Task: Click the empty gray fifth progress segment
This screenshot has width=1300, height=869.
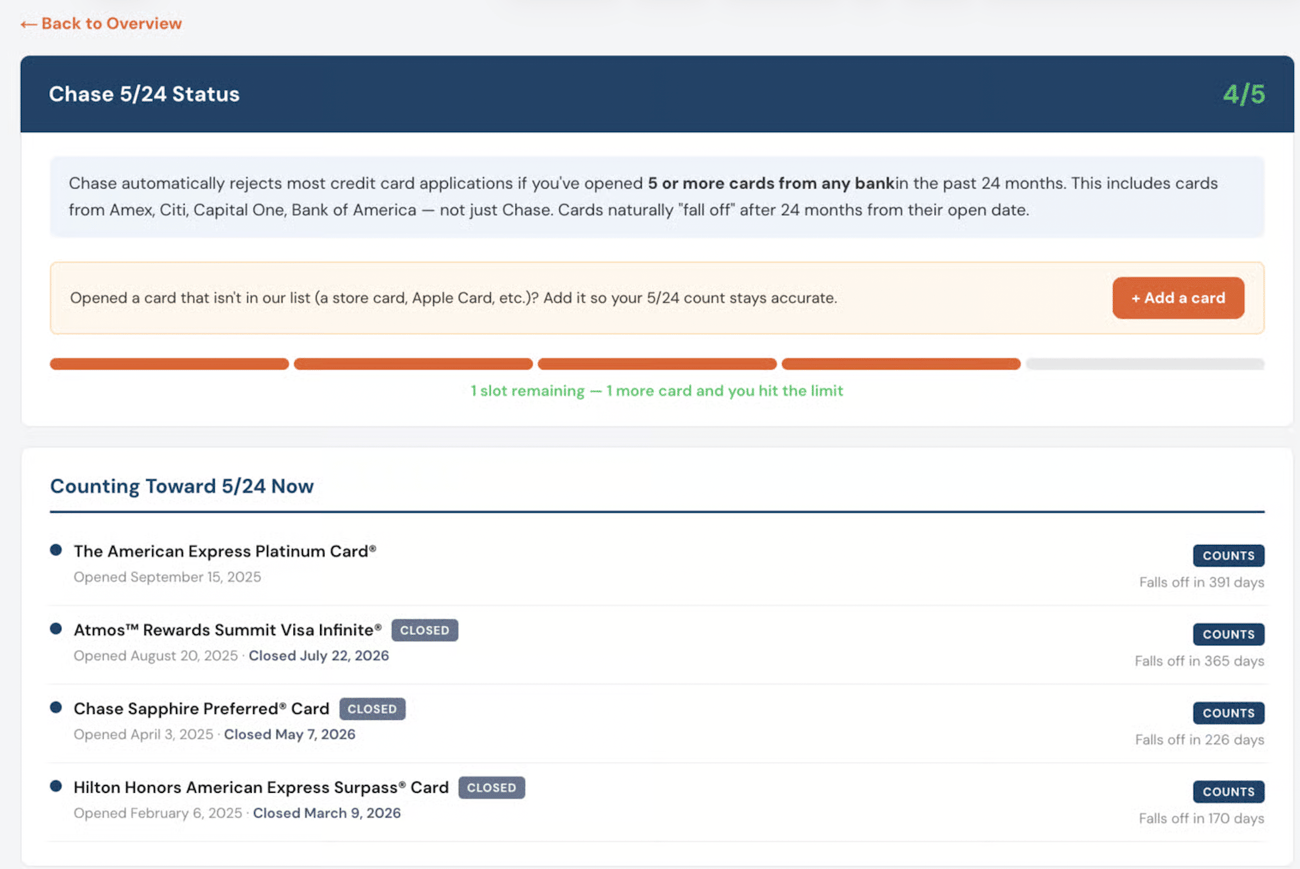Action: click(1145, 364)
